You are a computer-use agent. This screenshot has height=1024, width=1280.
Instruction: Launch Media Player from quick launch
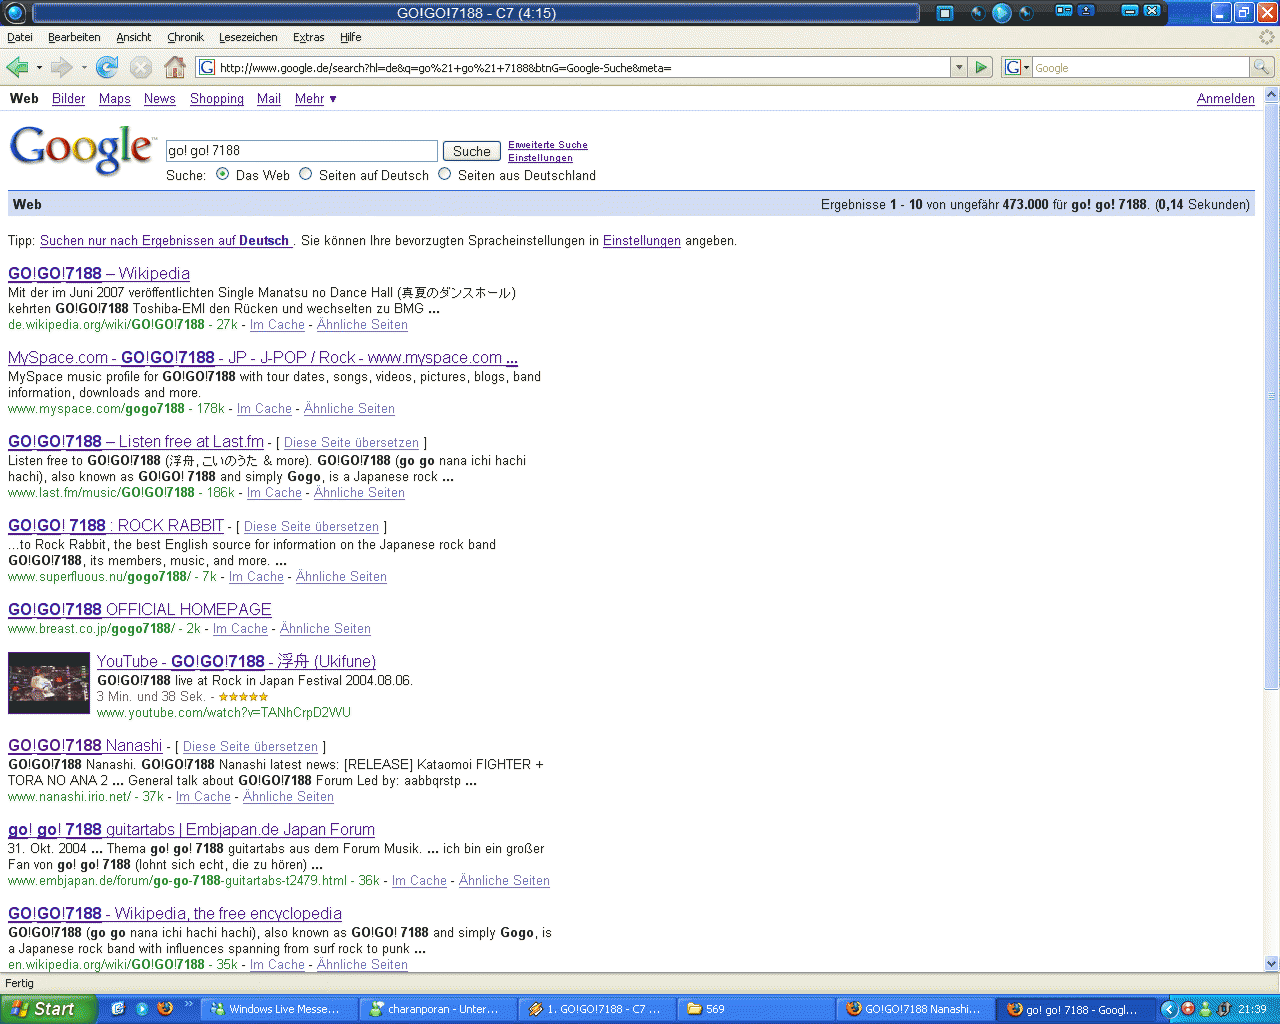coord(142,1009)
